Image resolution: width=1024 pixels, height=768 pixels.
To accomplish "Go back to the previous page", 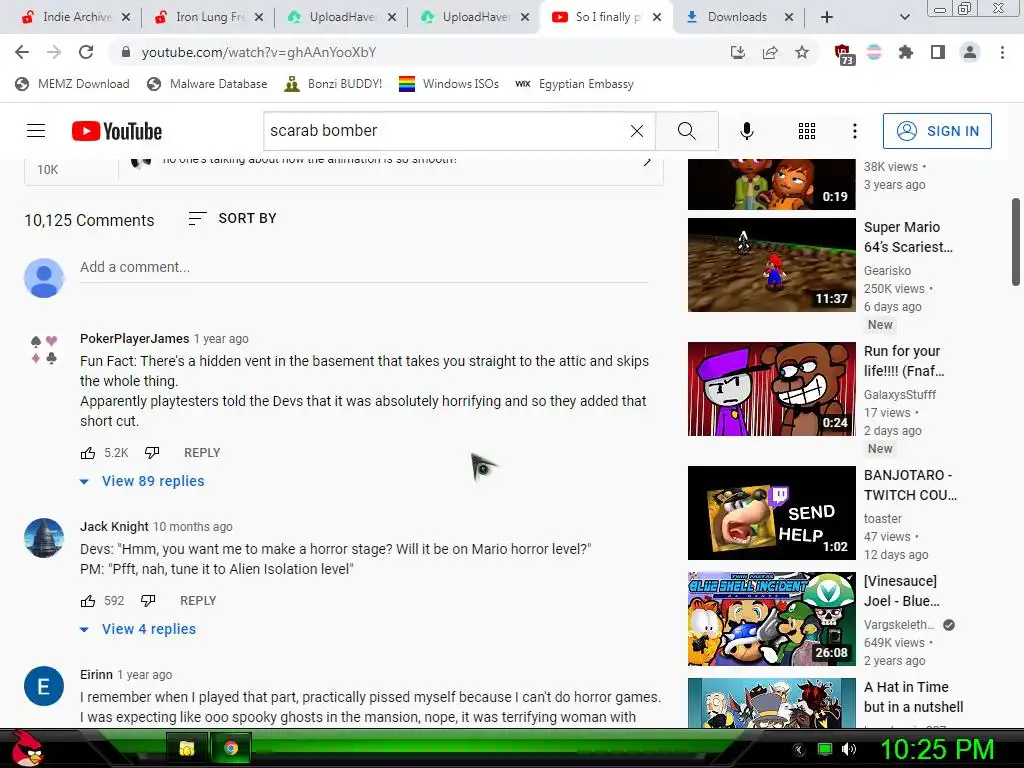I will 22,52.
